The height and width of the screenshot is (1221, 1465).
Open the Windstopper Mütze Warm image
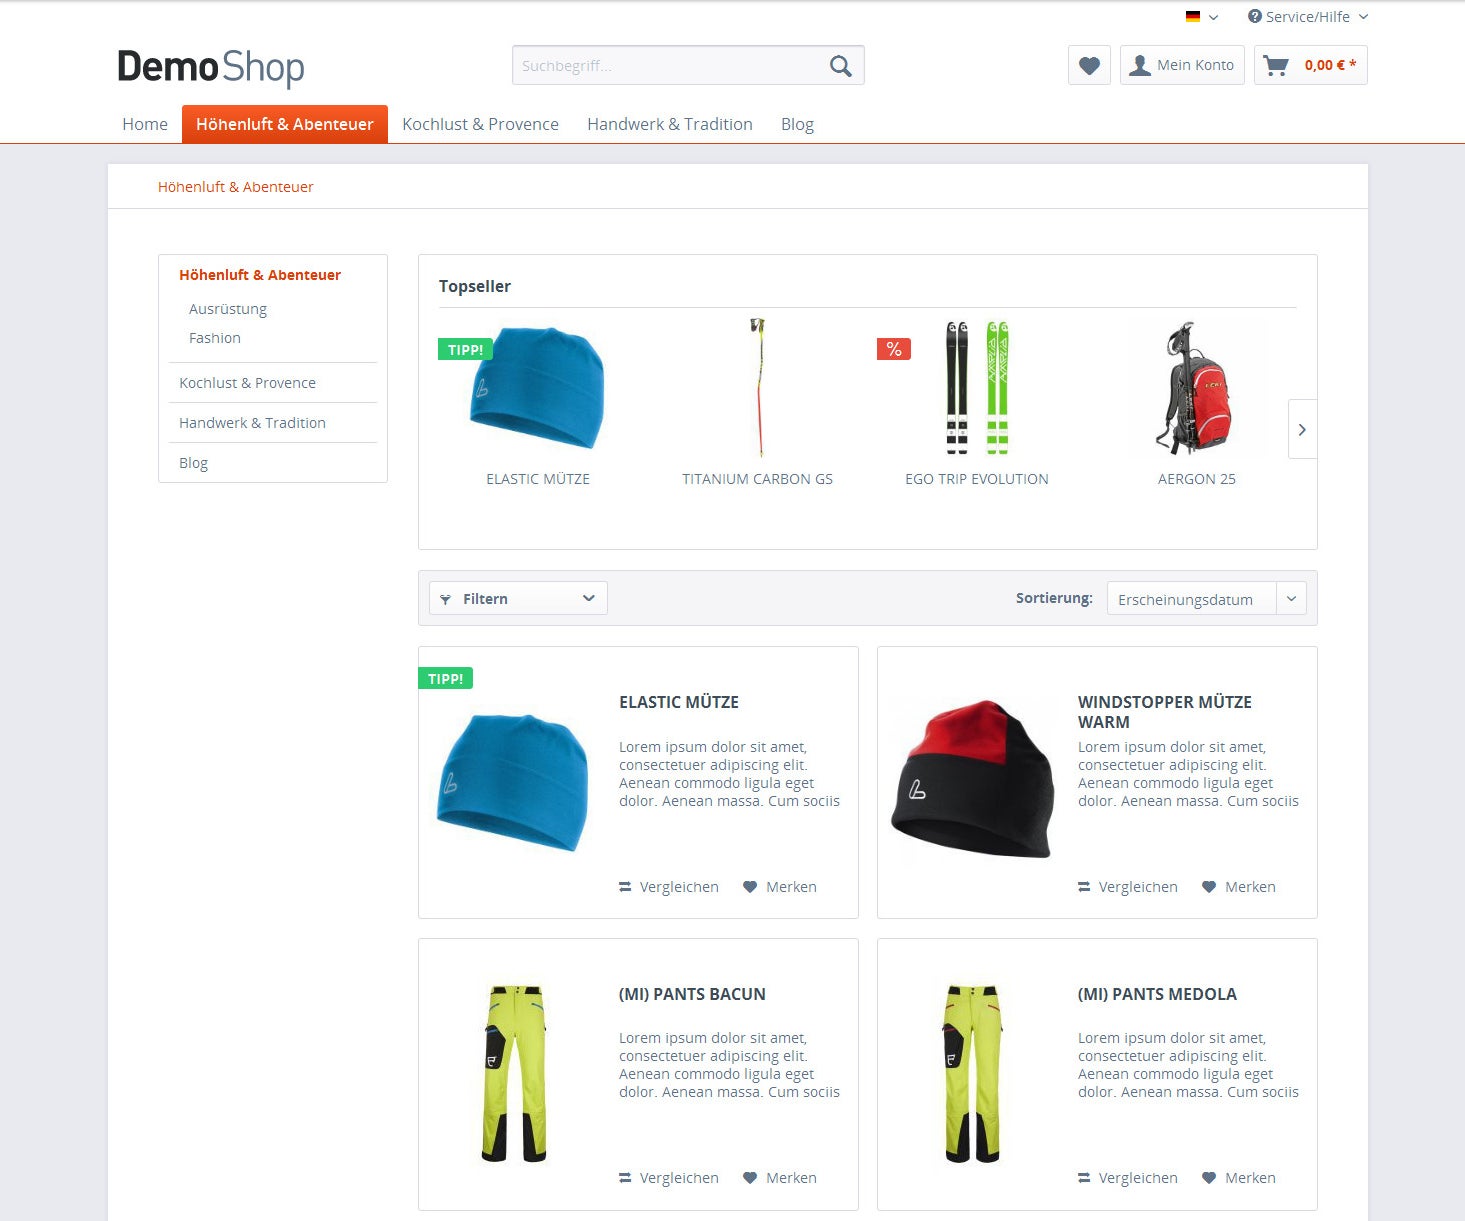pyautogui.click(x=972, y=780)
